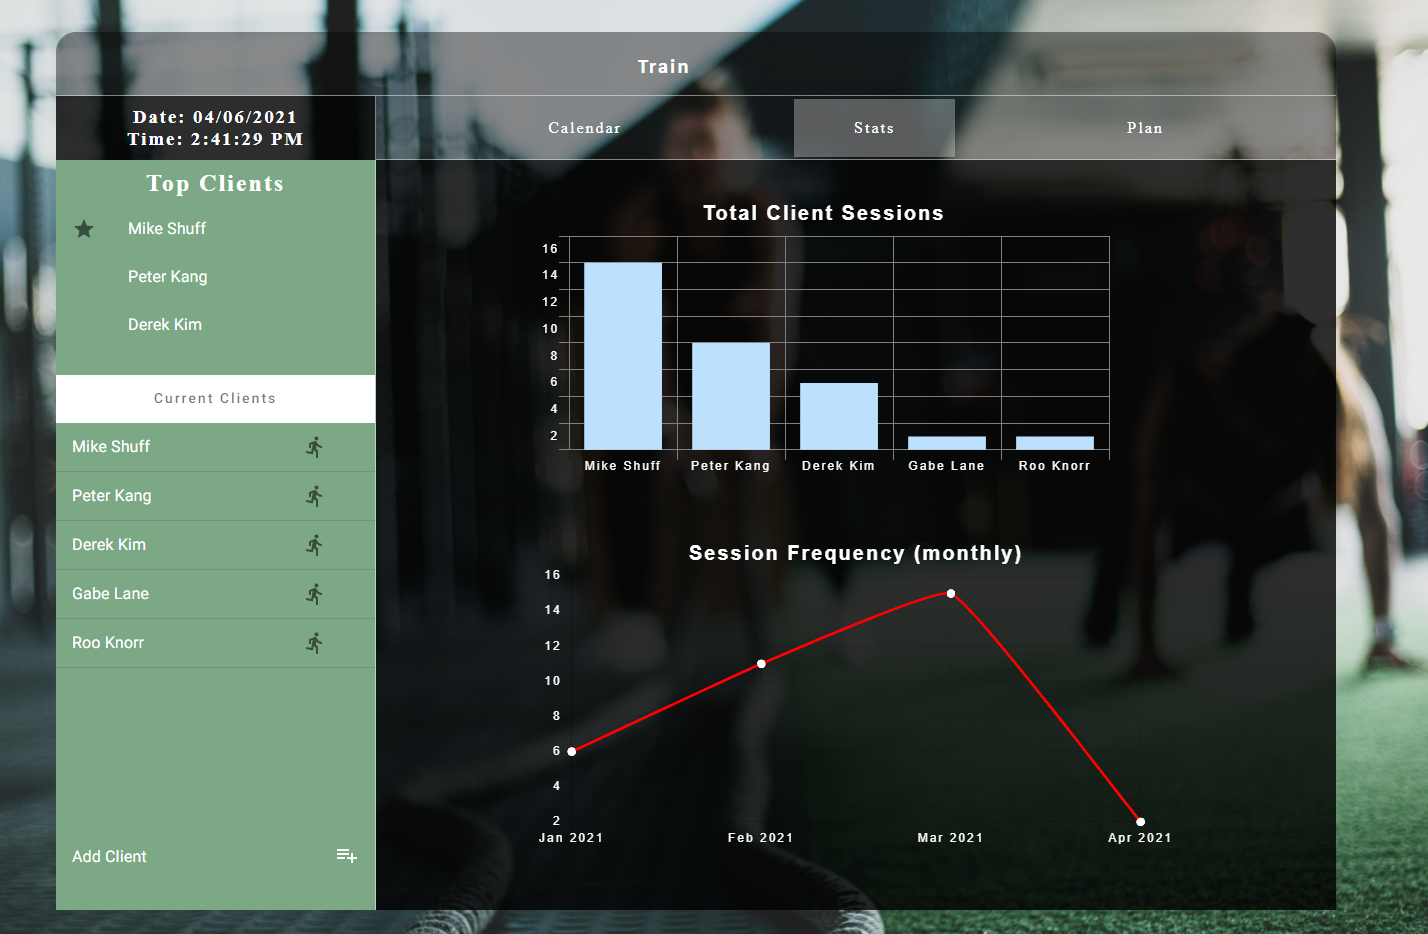This screenshot has width=1428, height=934.
Task: Open the Calendar tab
Action: pyautogui.click(x=584, y=128)
